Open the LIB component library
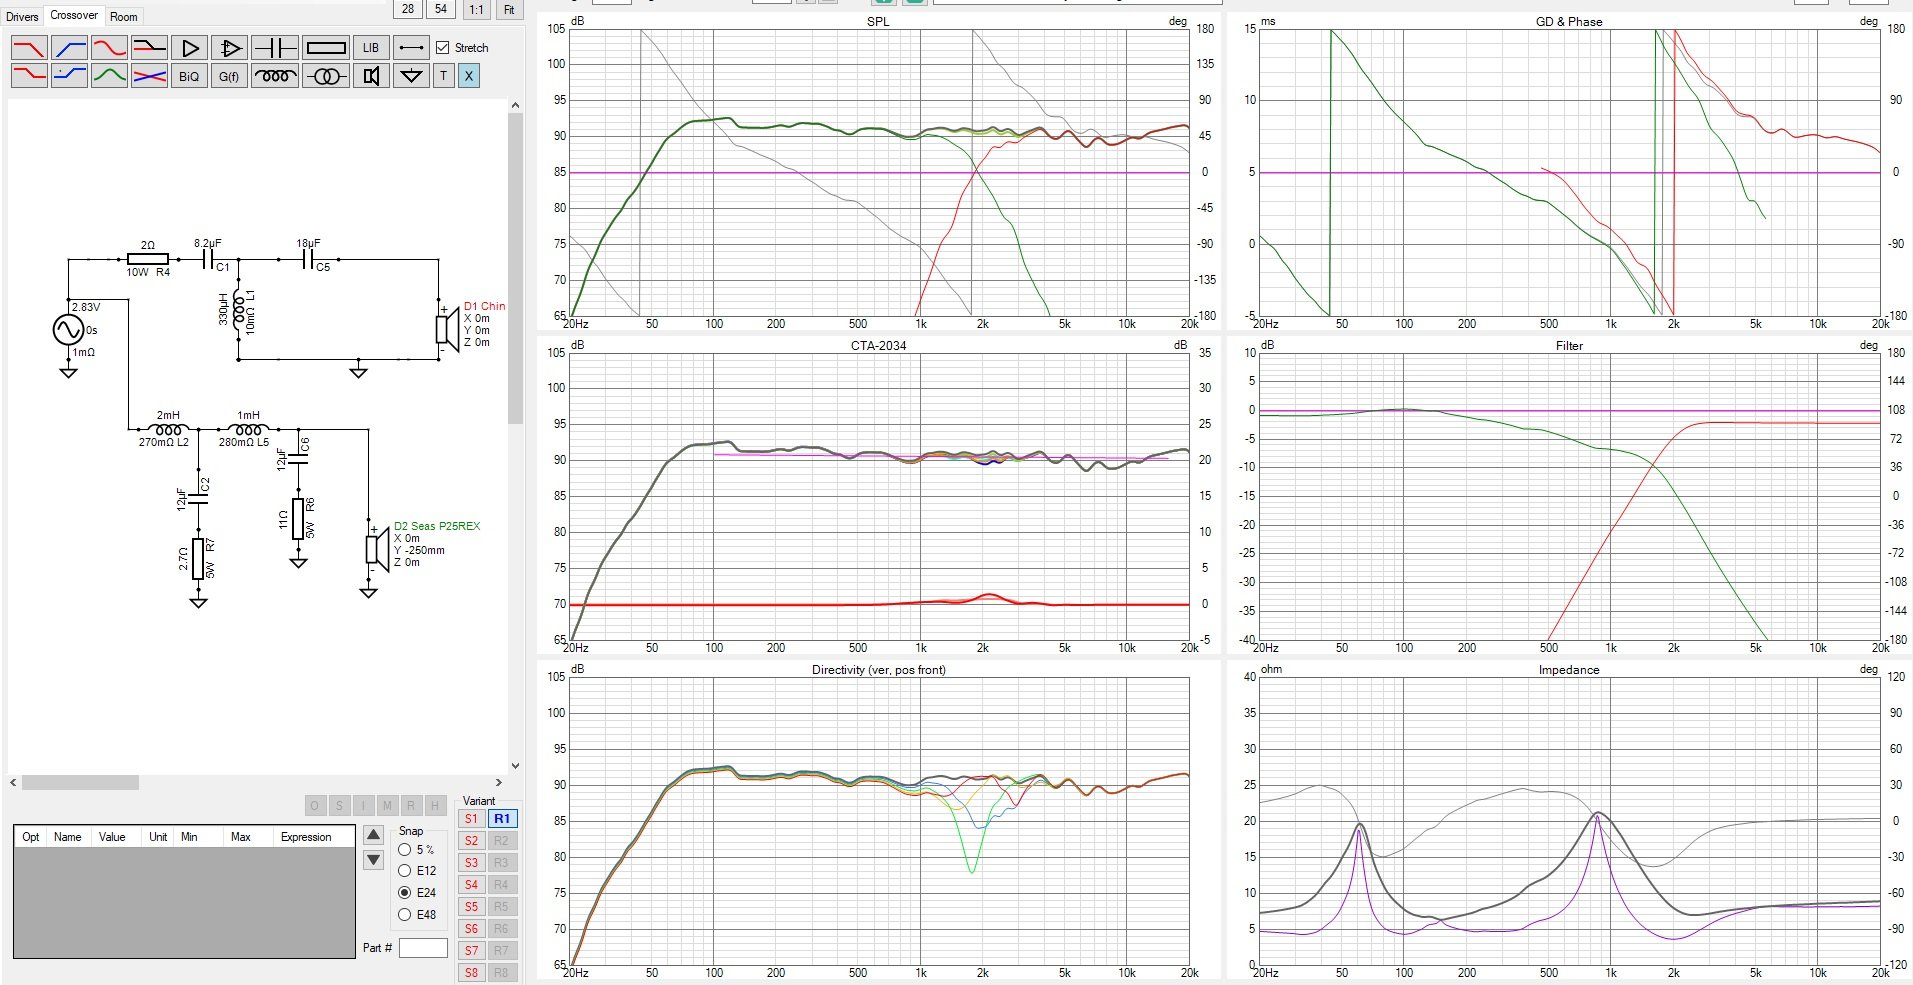1913x985 pixels. [371, 47]
